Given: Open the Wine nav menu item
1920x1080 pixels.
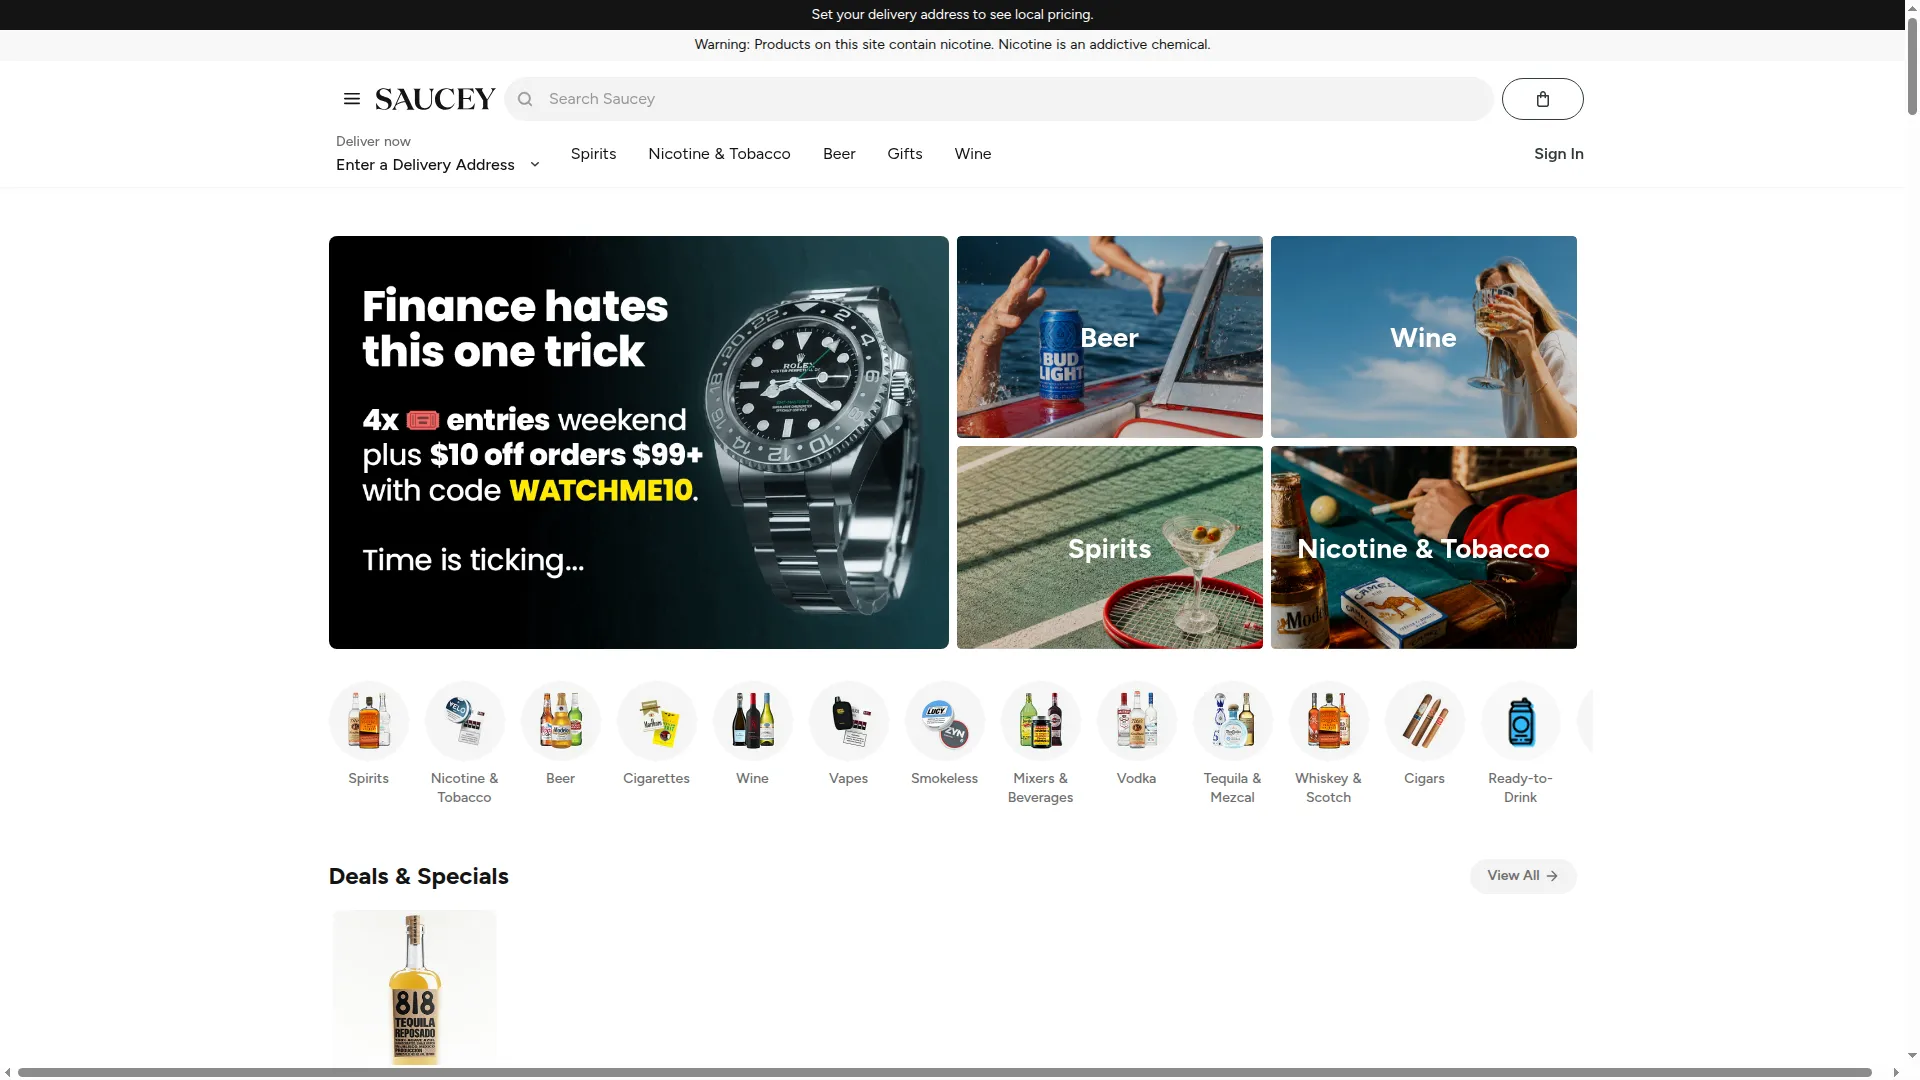Looking at the screenshot, I should pyautogui.click(x=972, y=154).
